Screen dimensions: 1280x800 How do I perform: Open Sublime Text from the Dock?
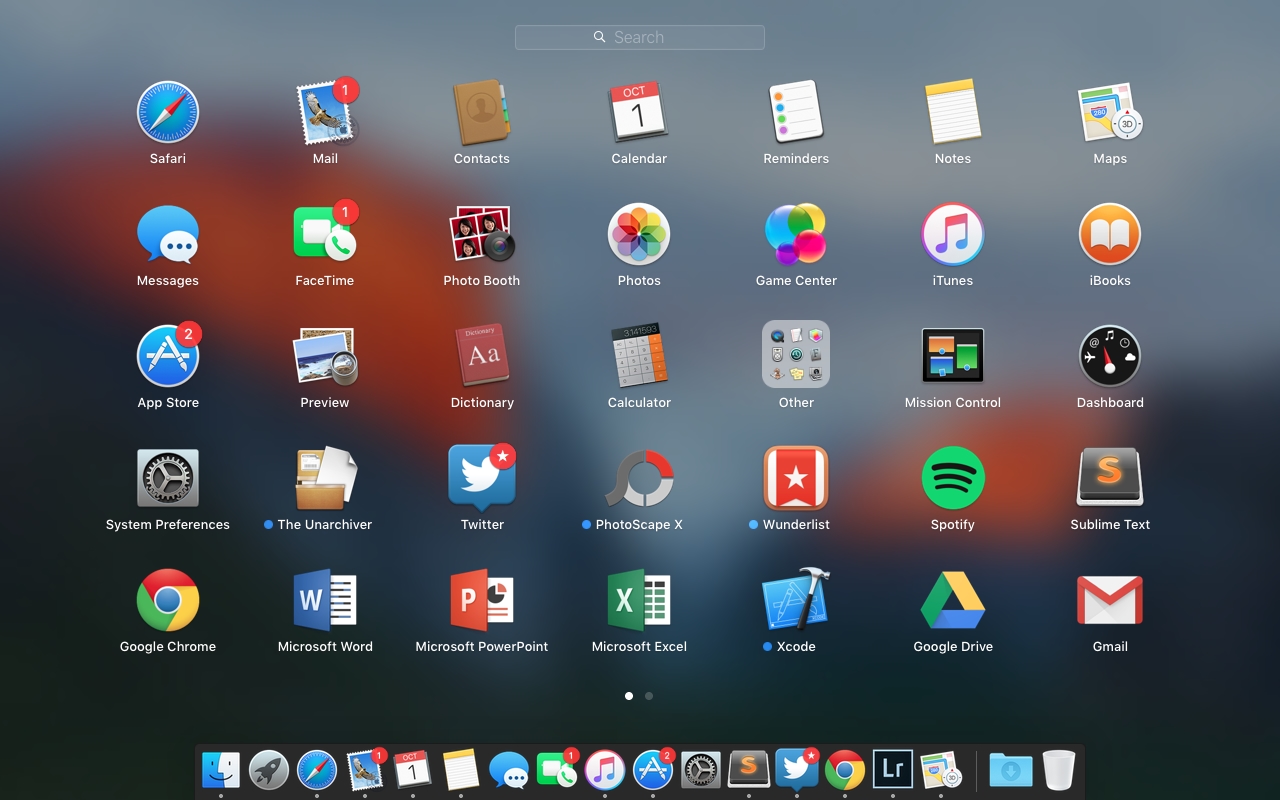(749, 771)
